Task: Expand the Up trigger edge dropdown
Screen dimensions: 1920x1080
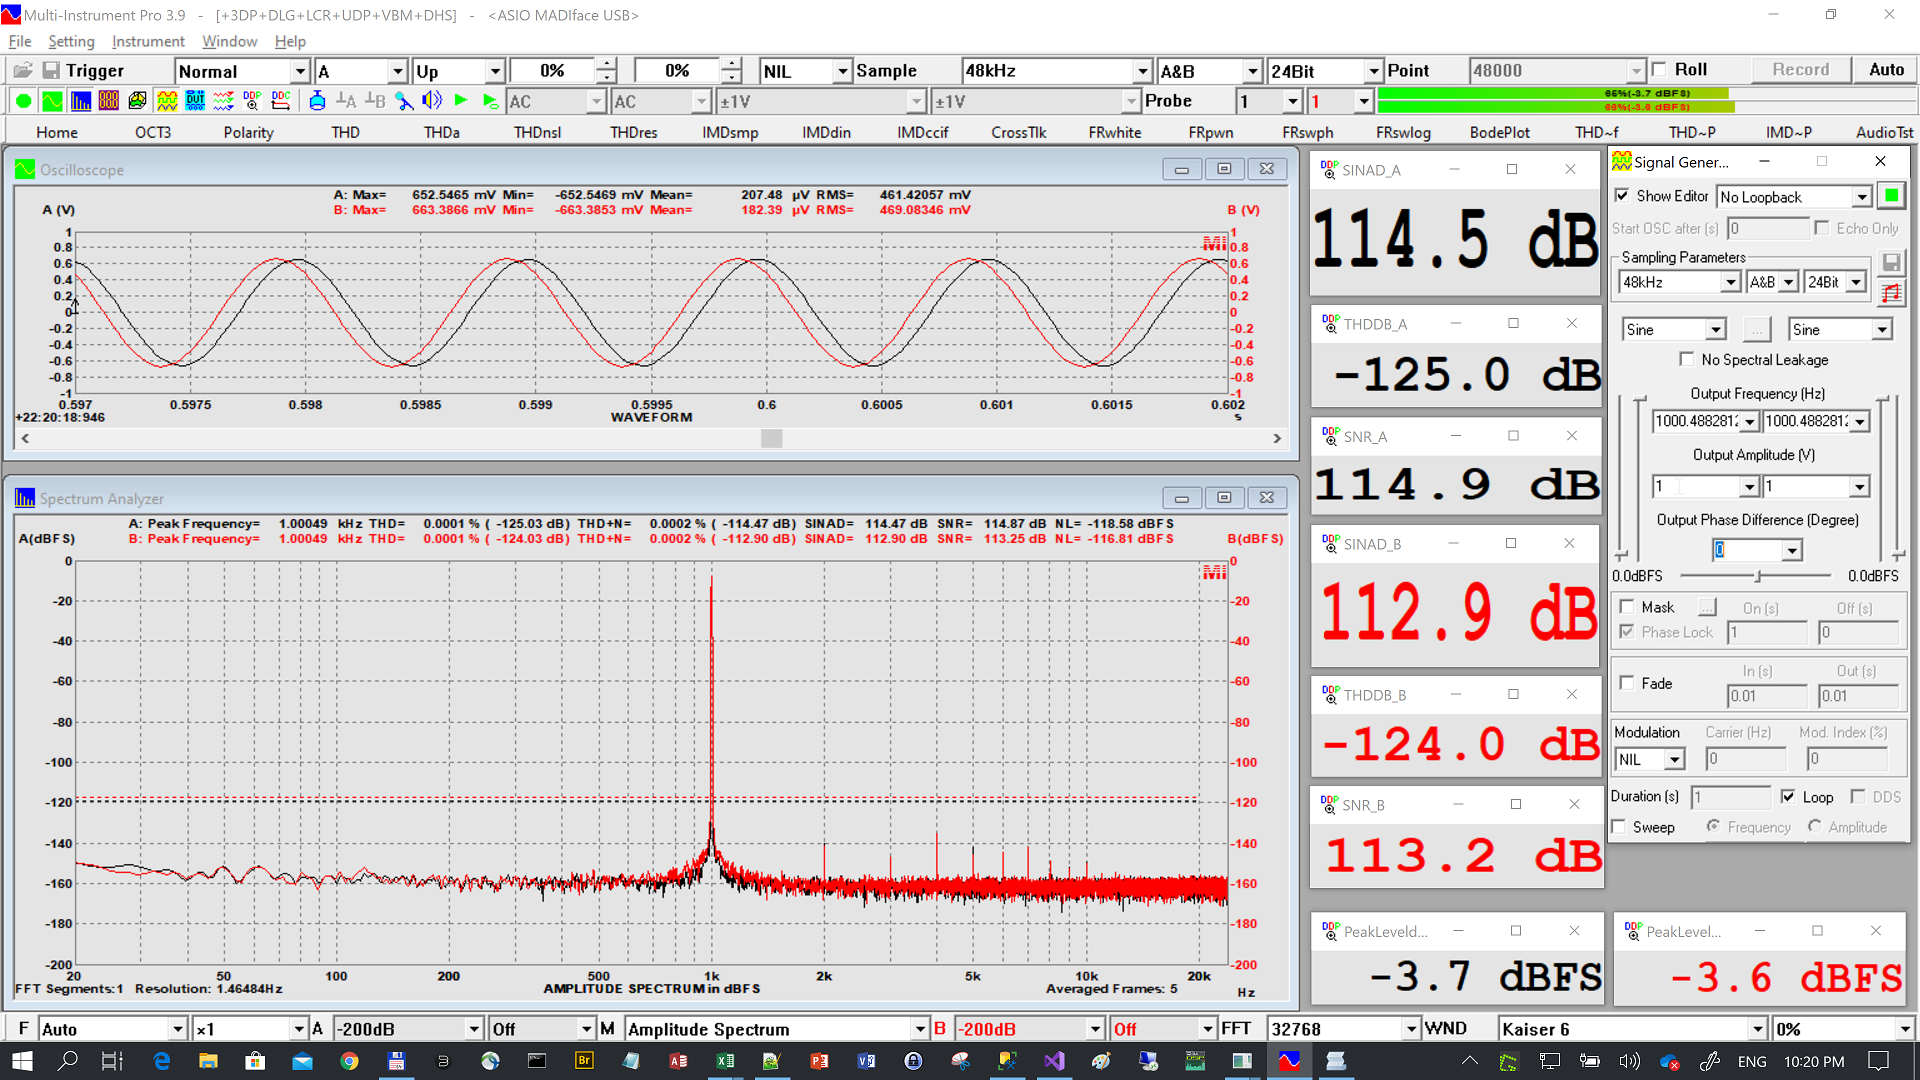Action: click(495, 71)
